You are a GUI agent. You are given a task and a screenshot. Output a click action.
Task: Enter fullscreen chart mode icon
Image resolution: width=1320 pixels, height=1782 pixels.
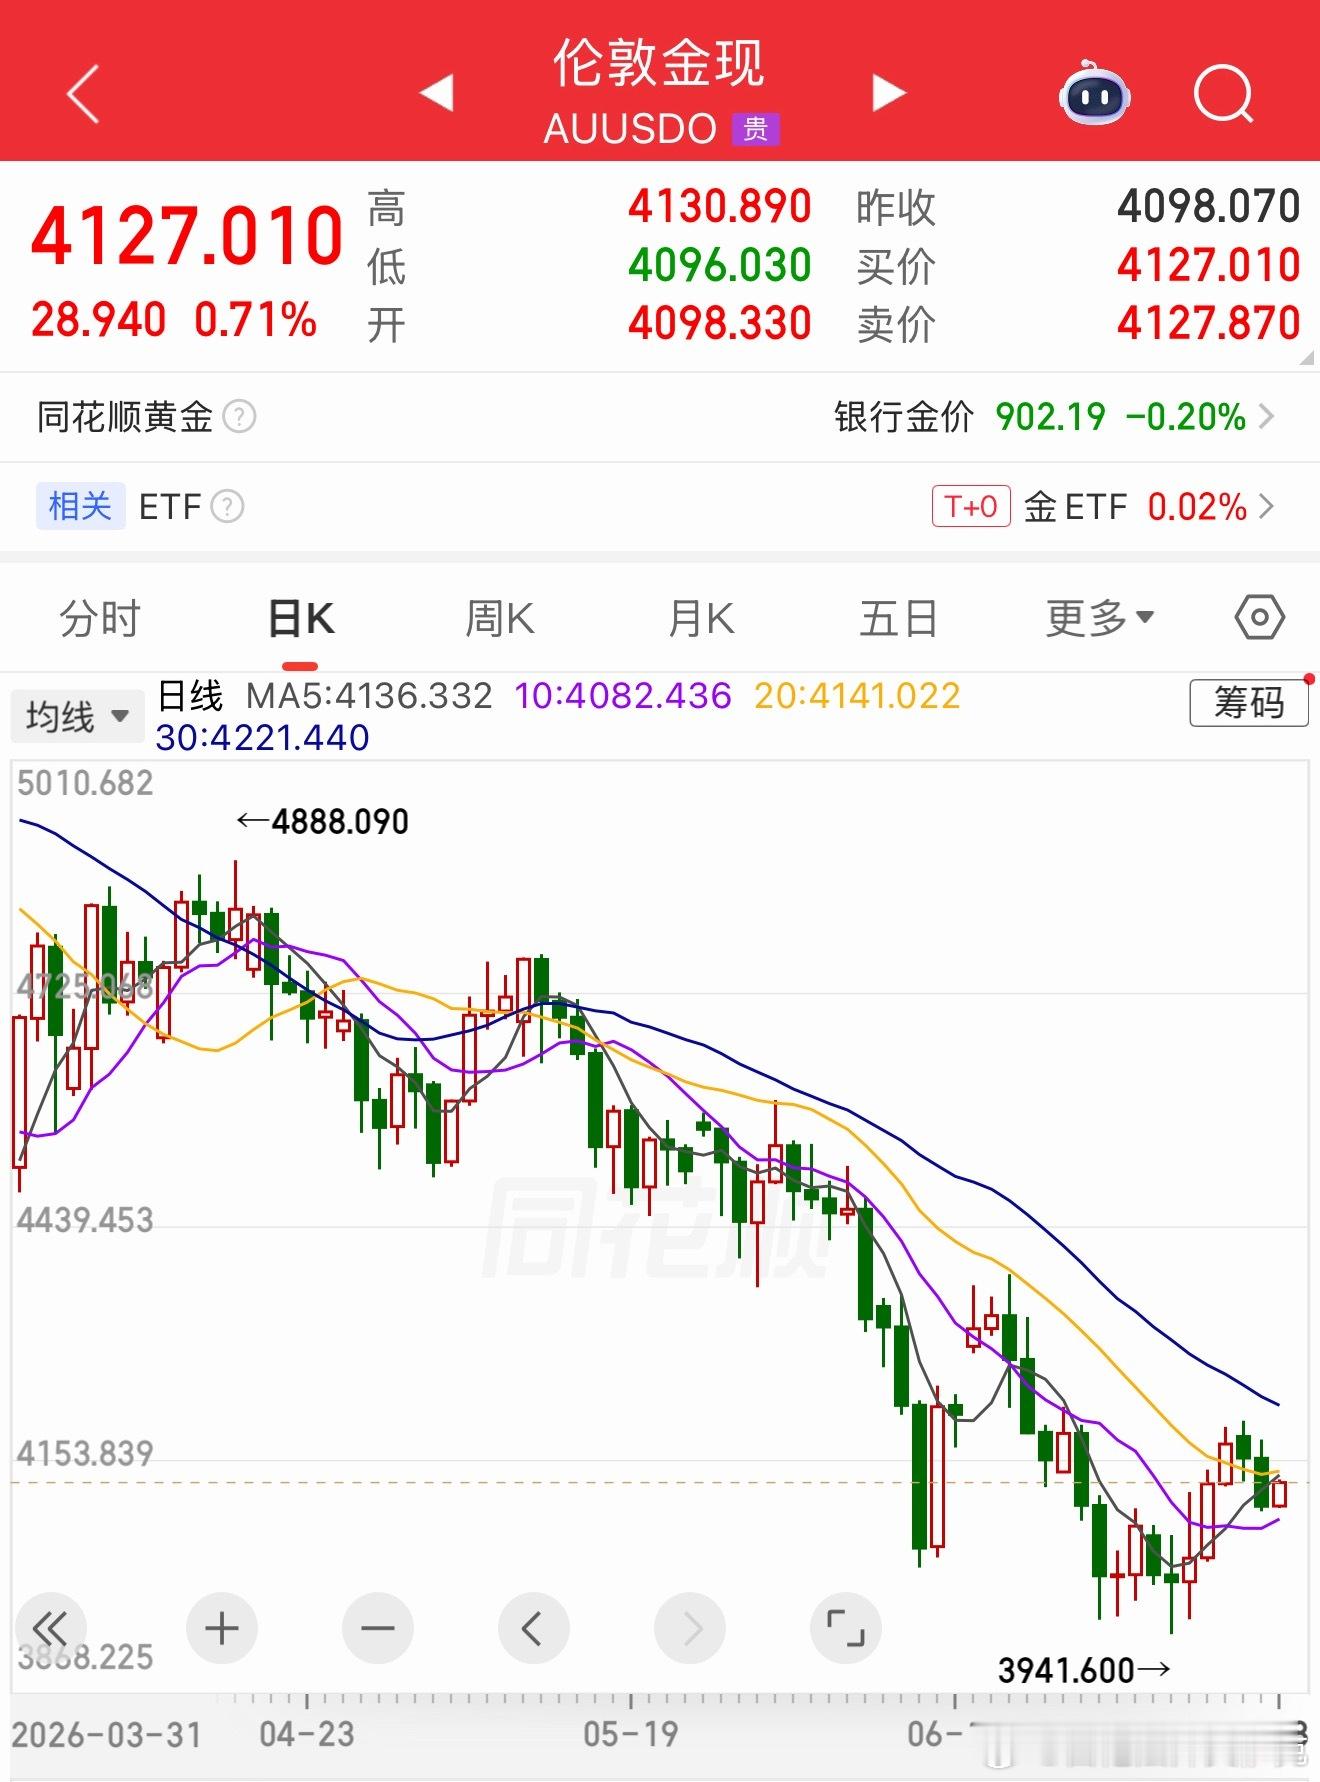tap(845, 1627)
